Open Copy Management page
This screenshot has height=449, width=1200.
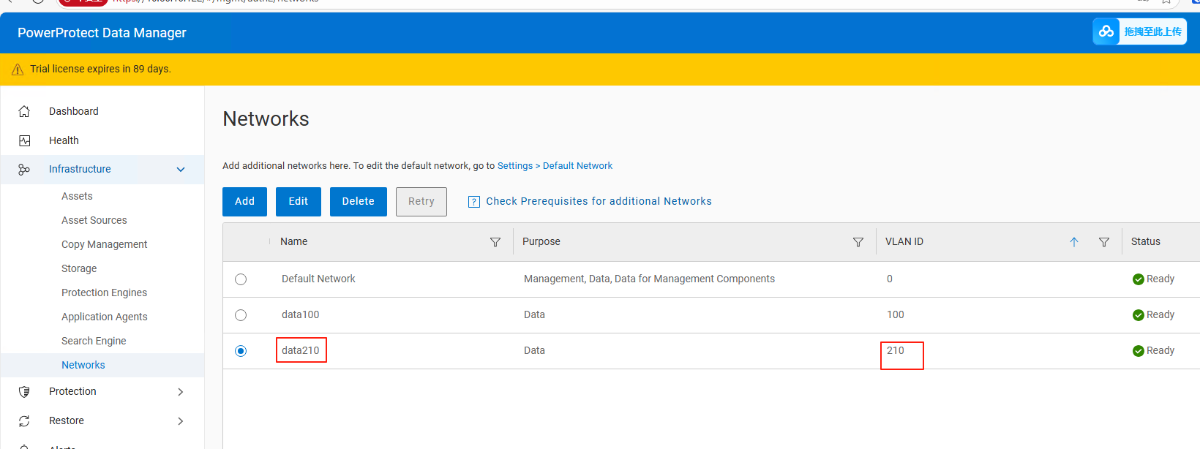(104, 244)
